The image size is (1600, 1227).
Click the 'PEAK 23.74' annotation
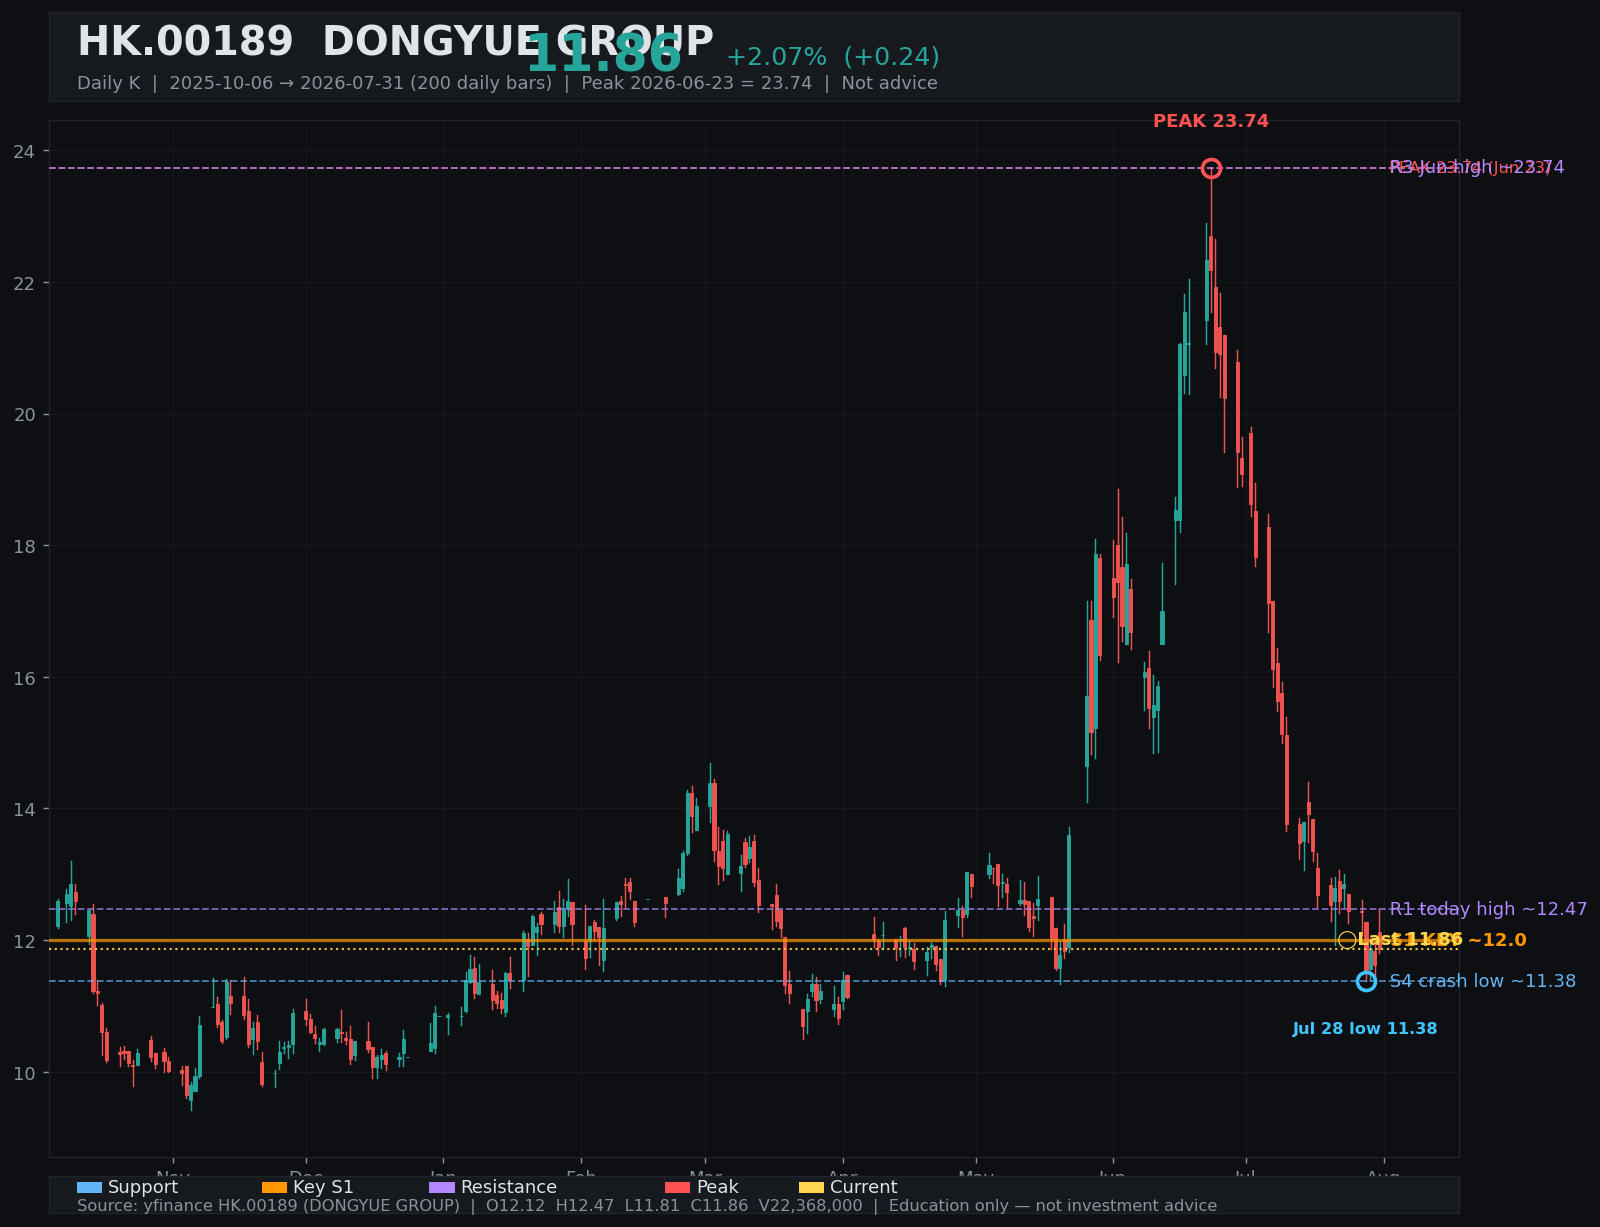tap(1211, 121)
